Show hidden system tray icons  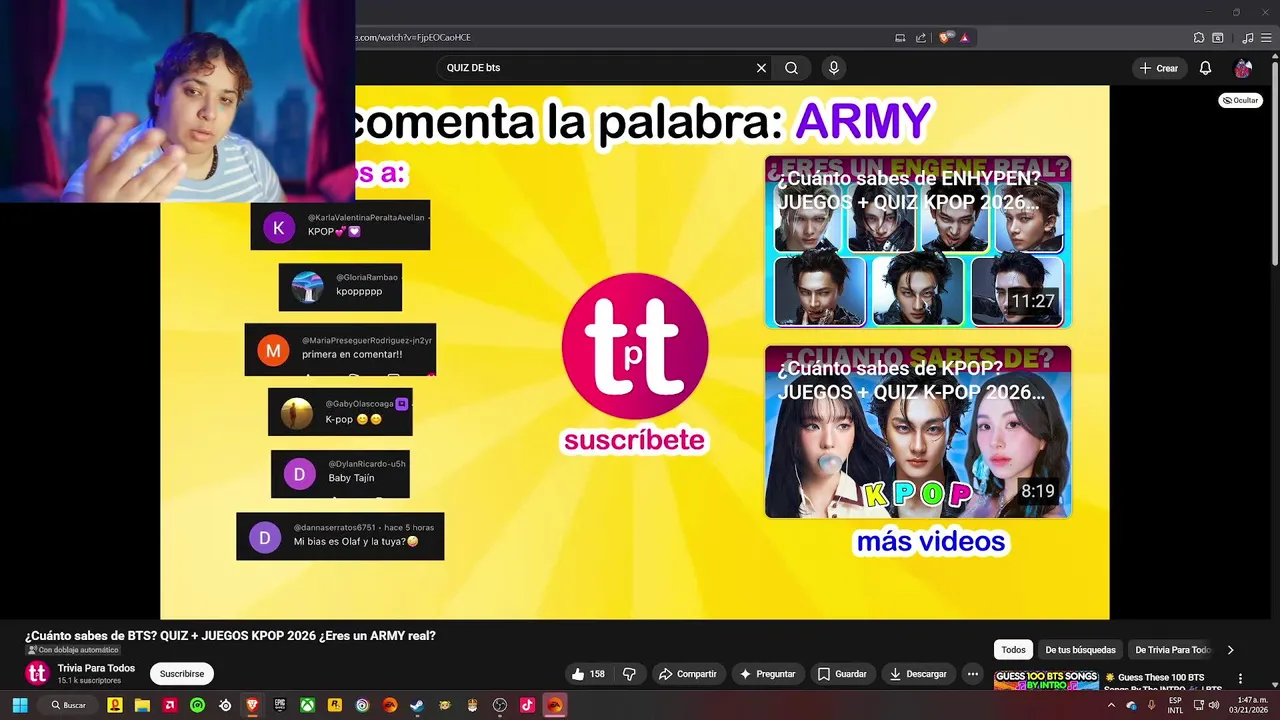point(1111,705)
